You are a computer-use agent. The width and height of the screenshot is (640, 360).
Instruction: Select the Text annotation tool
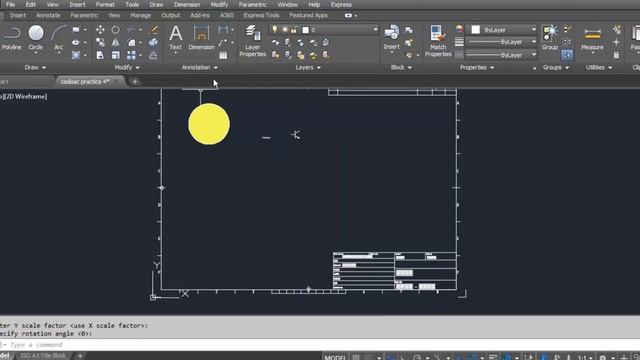176,38
